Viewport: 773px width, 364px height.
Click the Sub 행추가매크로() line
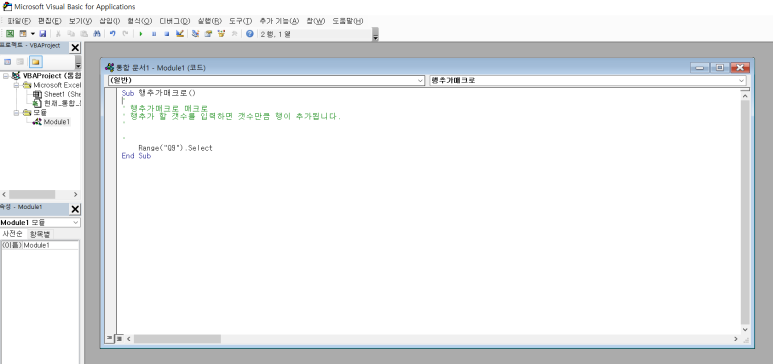click(159, 93)
